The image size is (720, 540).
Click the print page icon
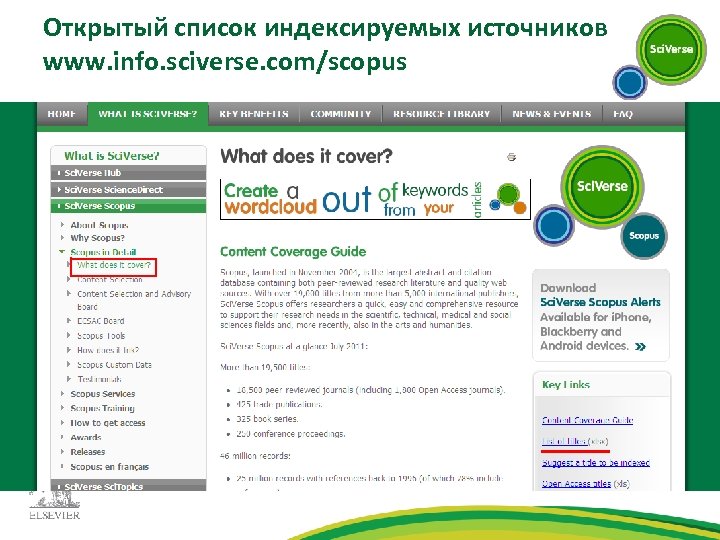point(512,157)
